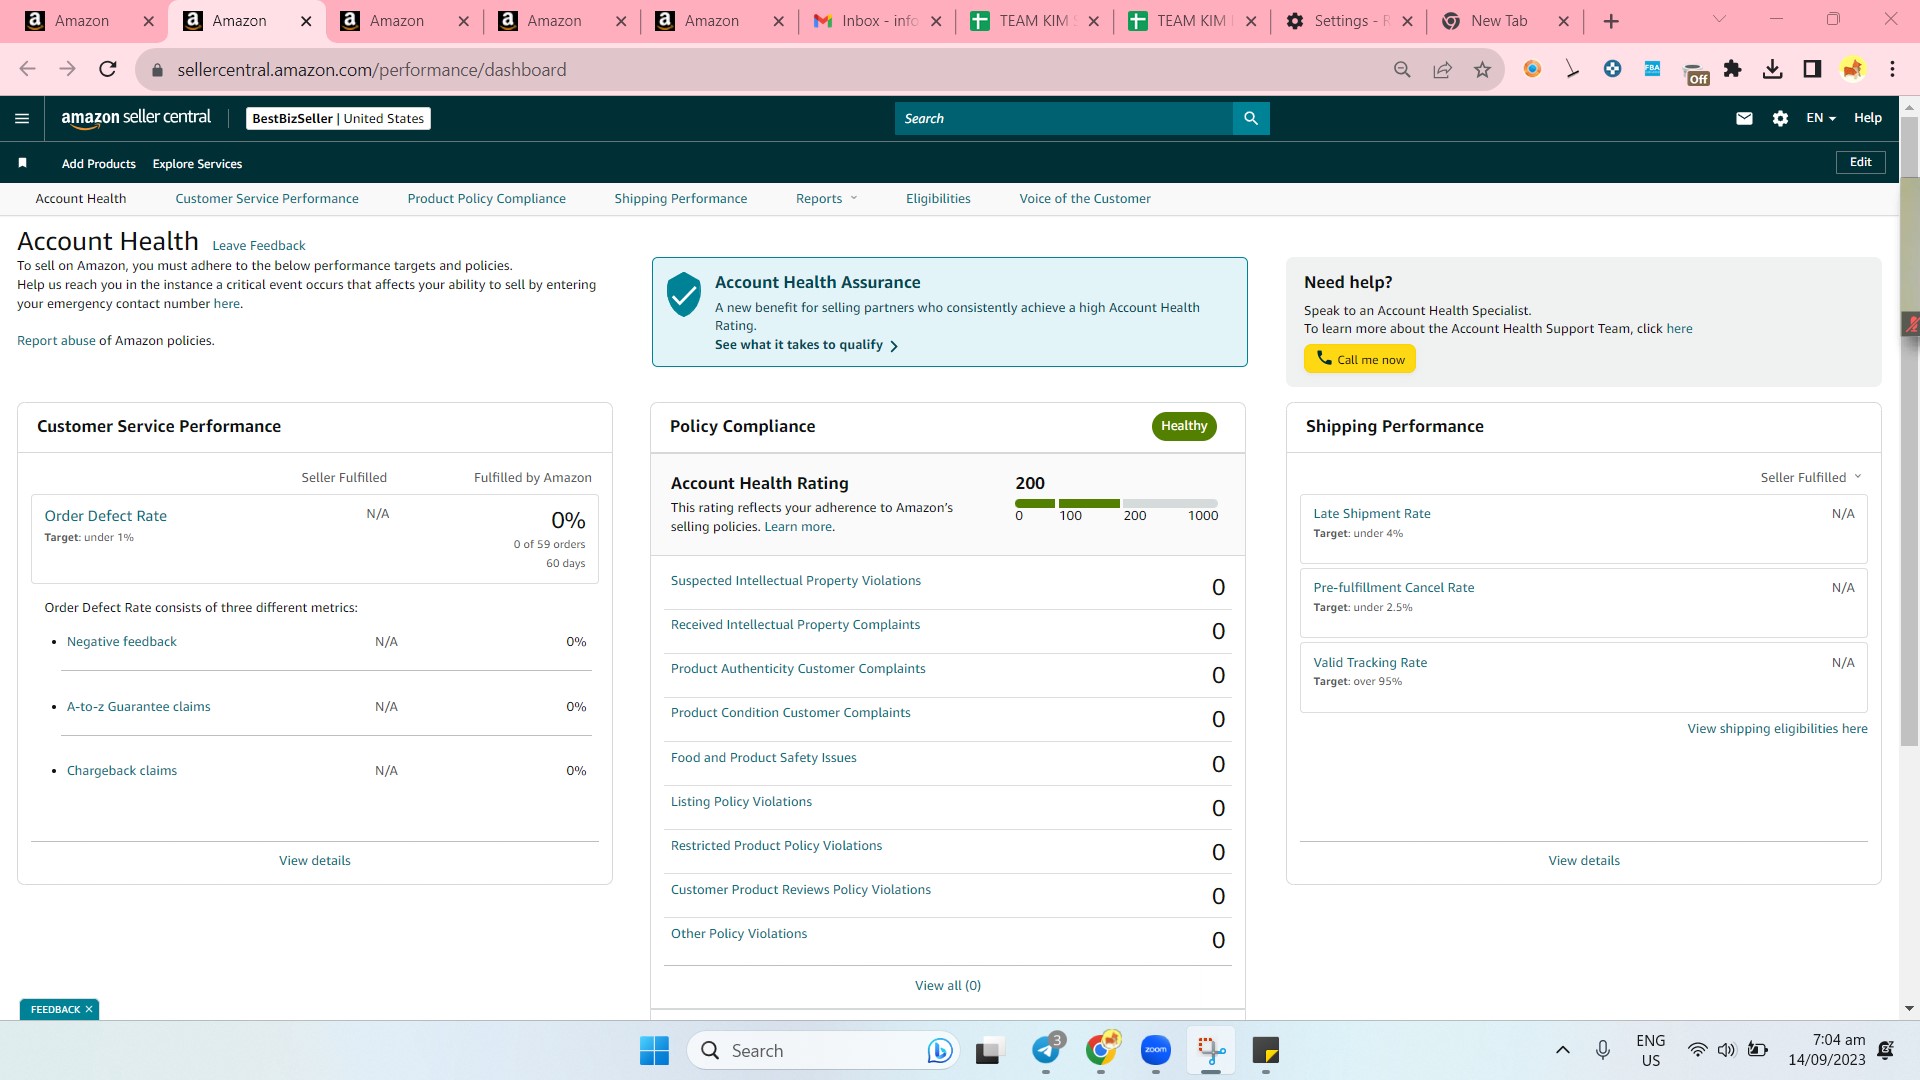Open the EN language dropdown
Viewport: 1920px width, 1080px height.
1821,118
